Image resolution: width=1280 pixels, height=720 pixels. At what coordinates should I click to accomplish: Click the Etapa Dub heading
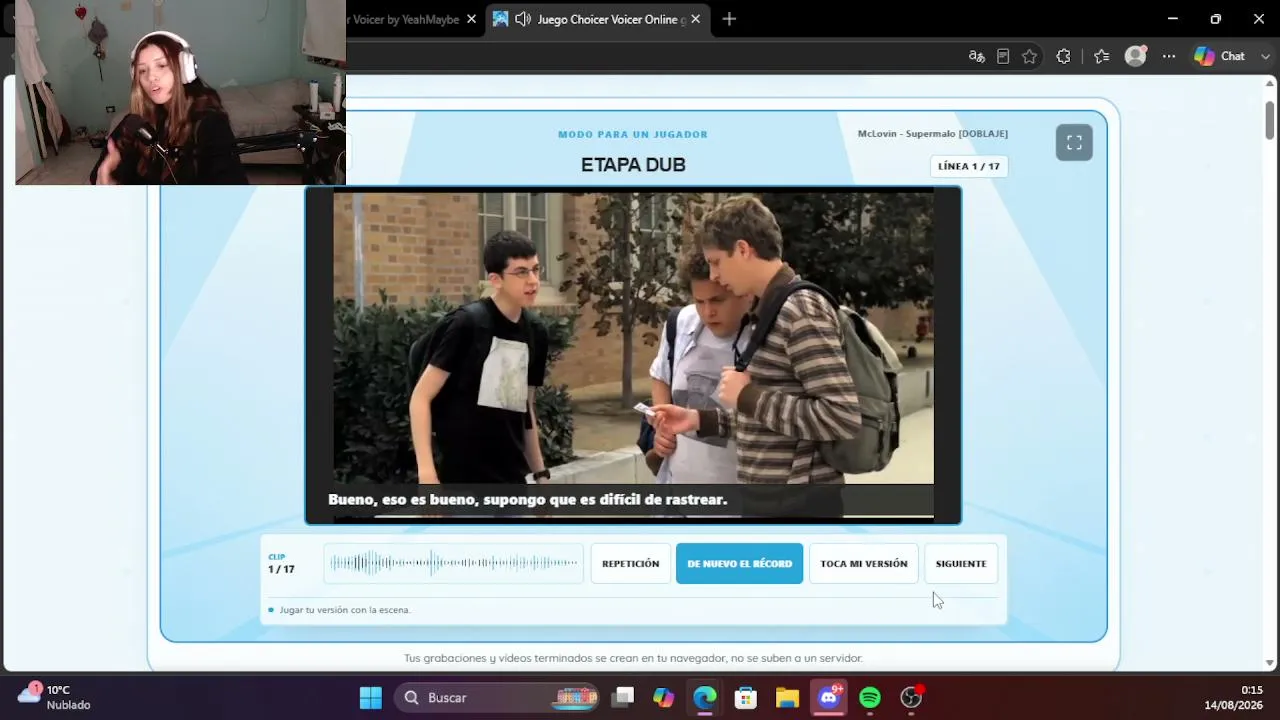click(633, 165)
